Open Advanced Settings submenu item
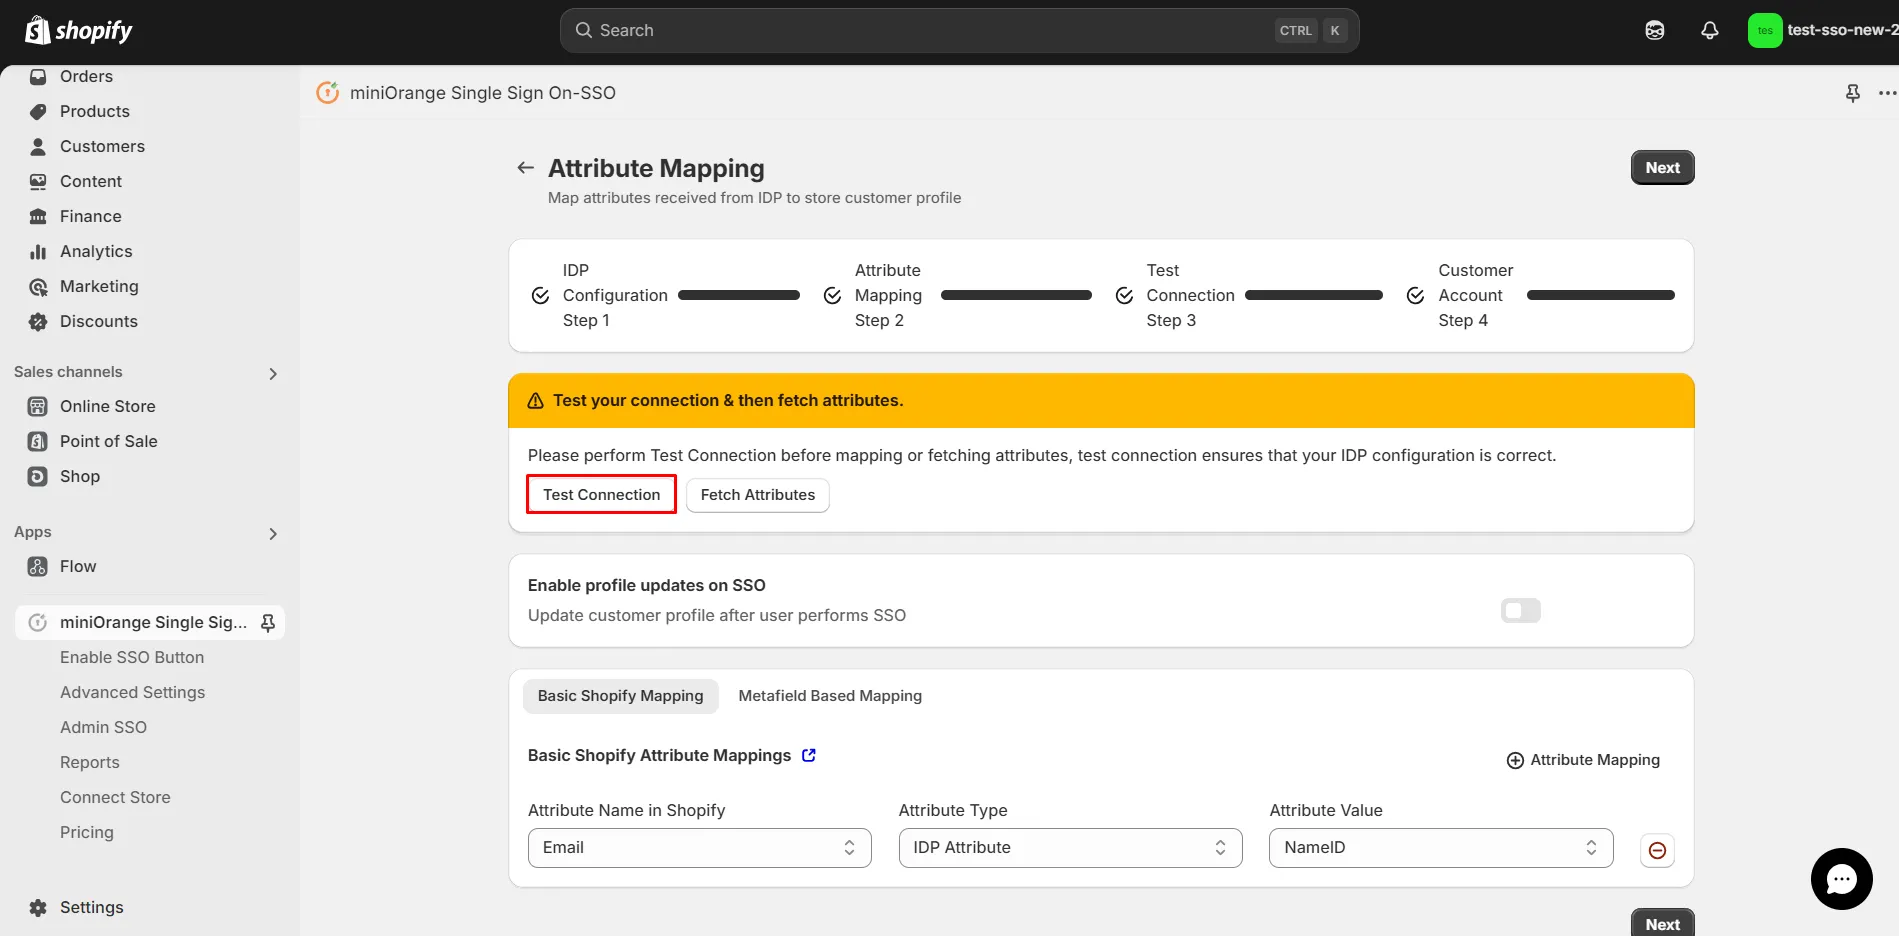1899x936 pixels. [x=132, y=692]
